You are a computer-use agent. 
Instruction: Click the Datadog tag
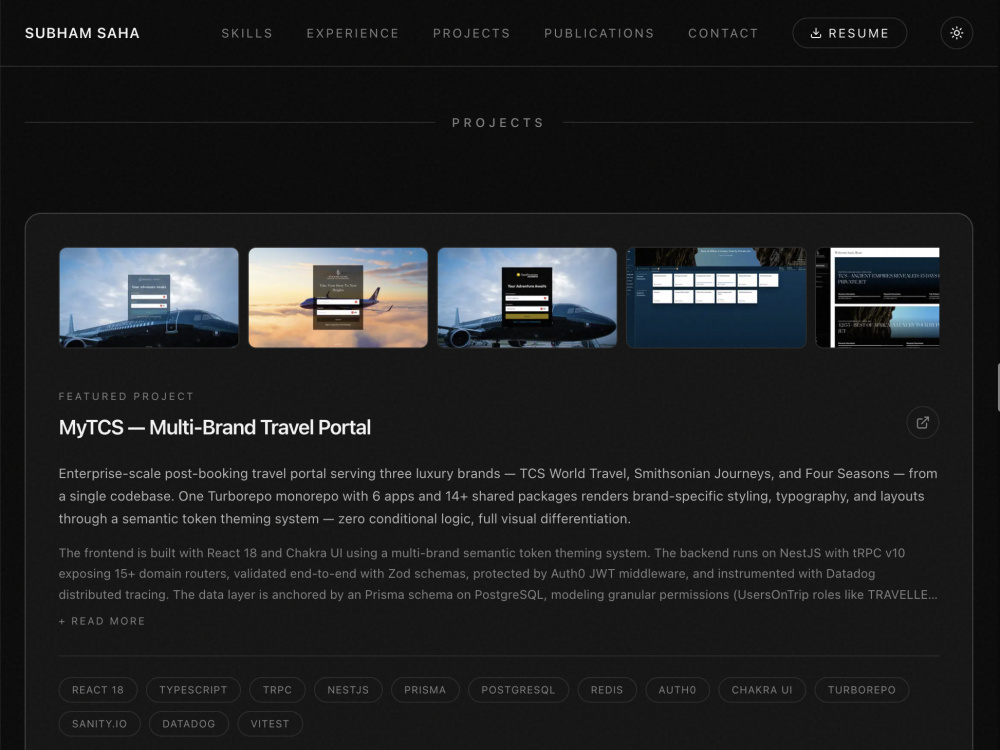coord(189,724)
